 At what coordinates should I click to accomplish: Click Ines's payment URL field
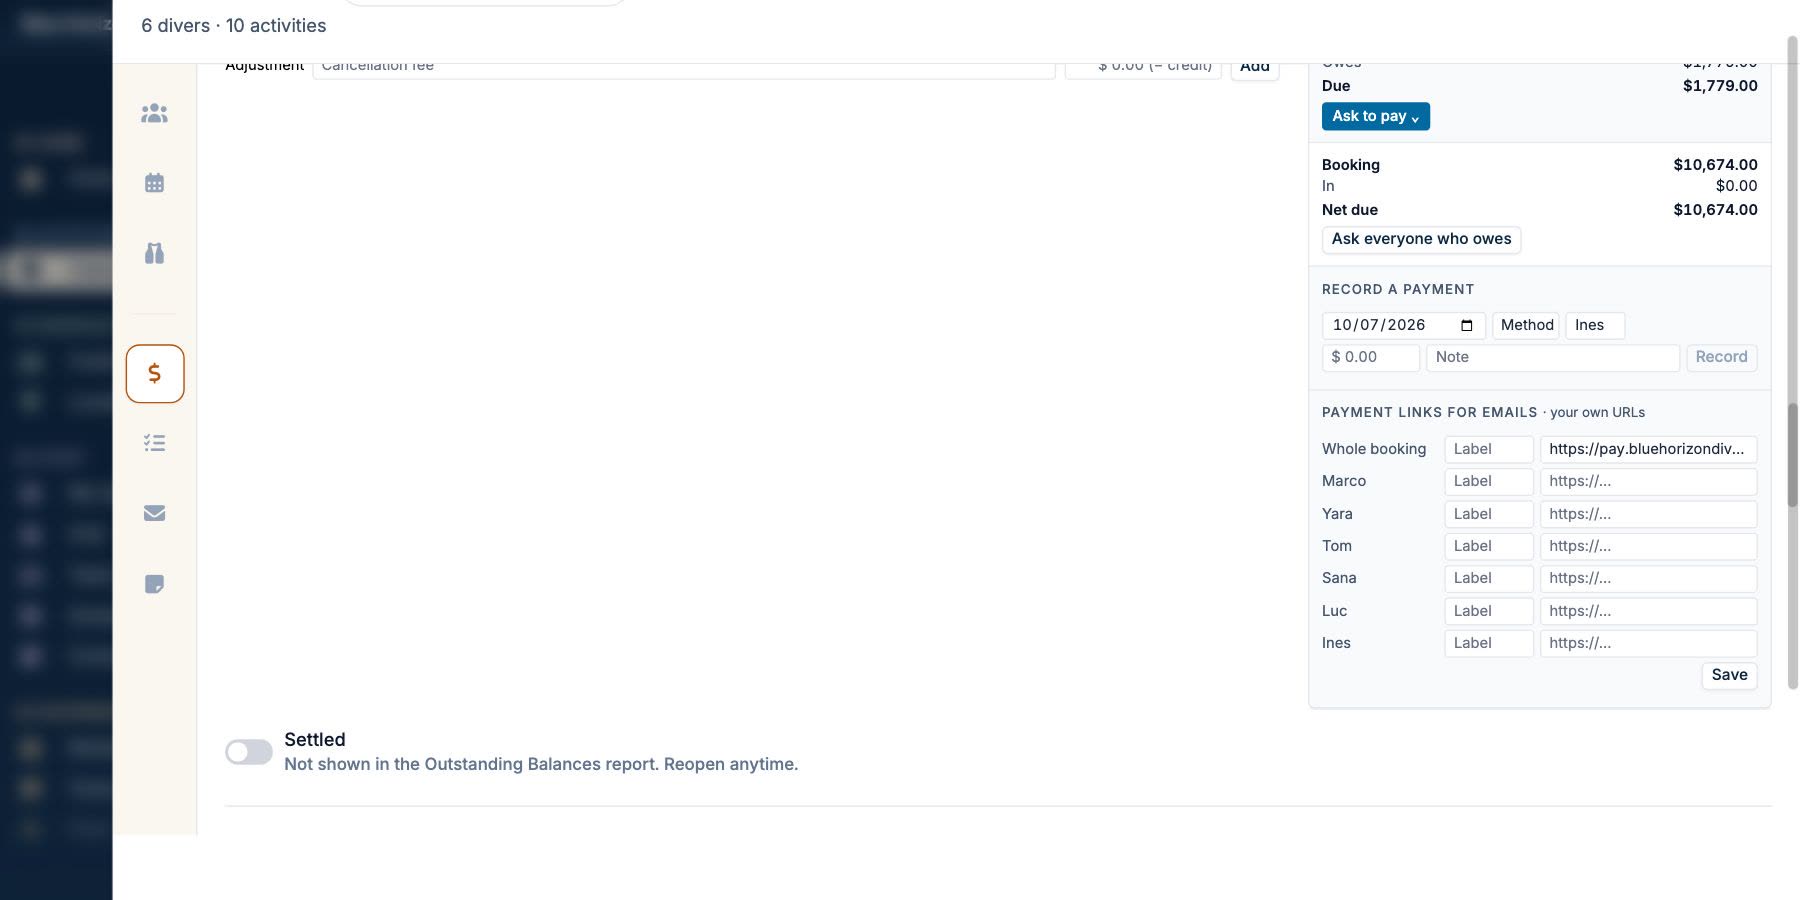pos(1648,643)
